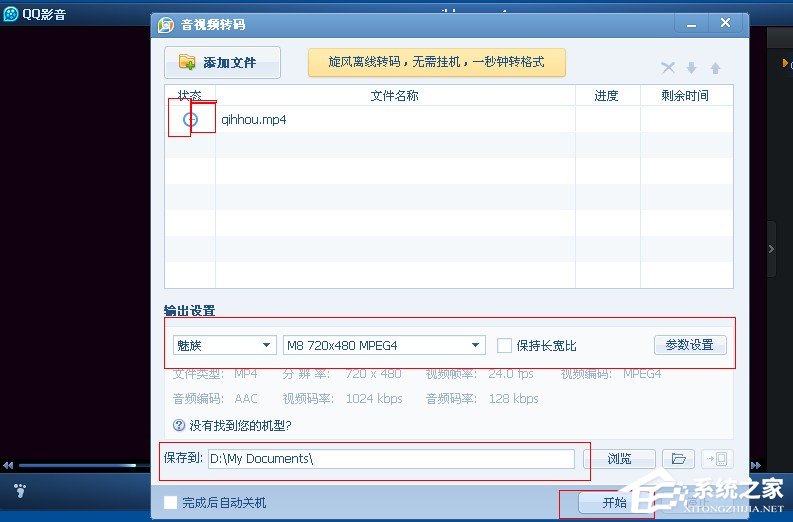Screen dimensions: 793x522
Task: Click the 进度 column header
Action: (x=607, y=95)
